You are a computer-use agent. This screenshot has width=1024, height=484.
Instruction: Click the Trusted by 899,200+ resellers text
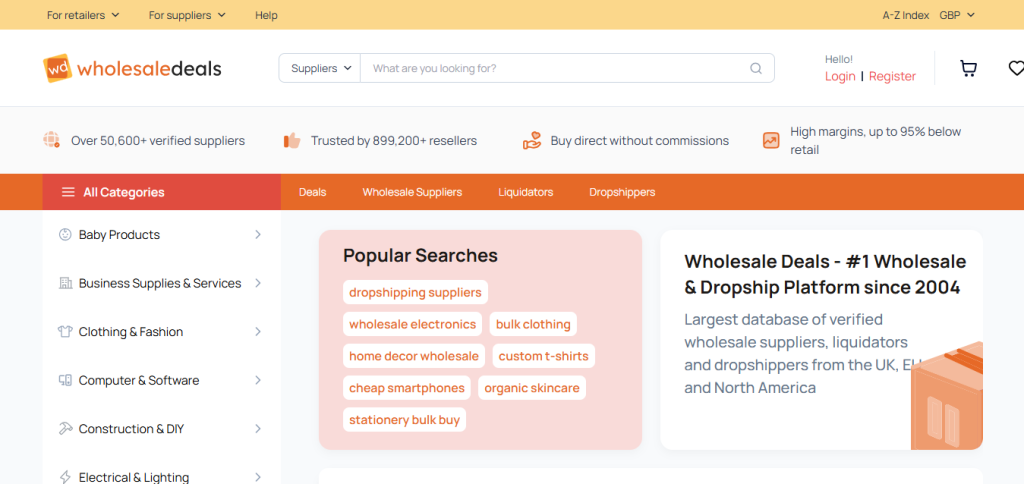pos(394,140)
